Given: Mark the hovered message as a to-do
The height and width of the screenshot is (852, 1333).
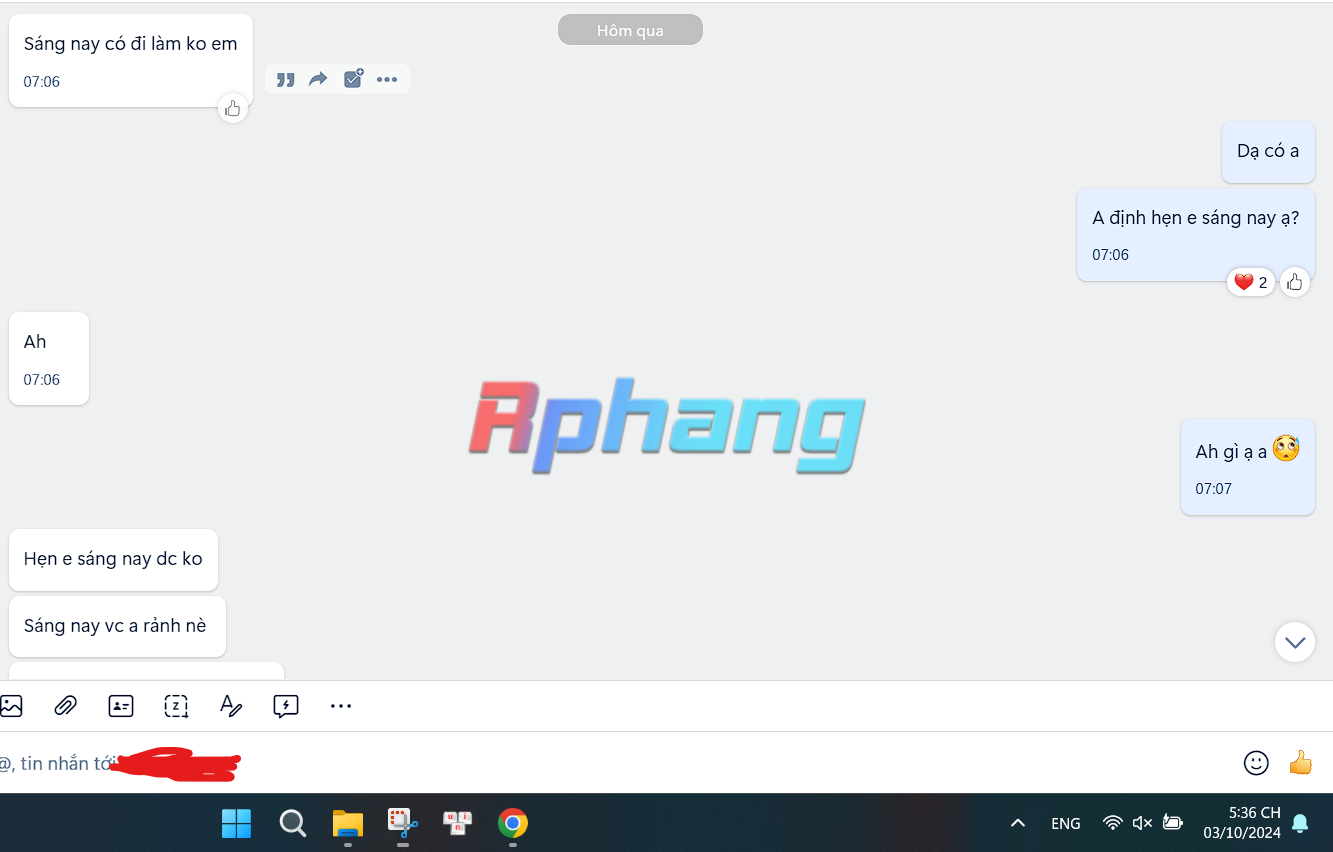Looking at the screenshot, I should (353, 80).
